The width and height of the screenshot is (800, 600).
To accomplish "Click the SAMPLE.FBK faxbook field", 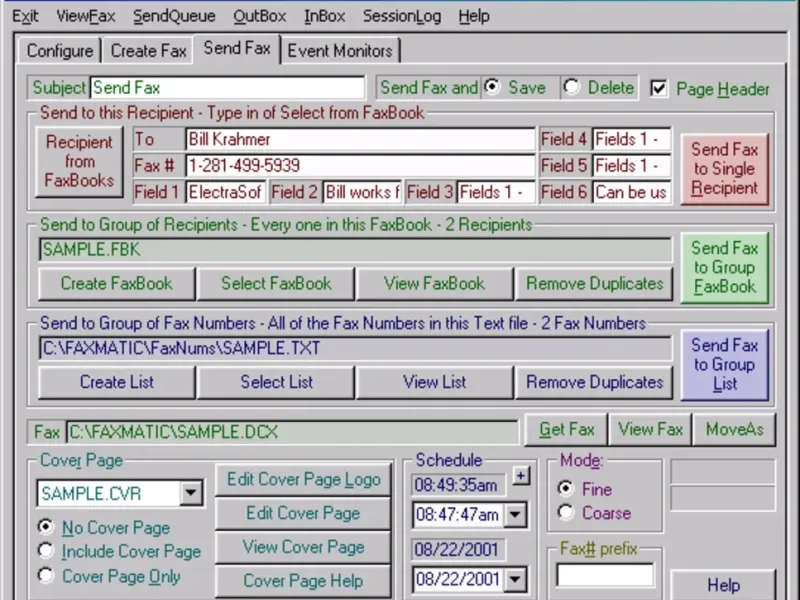I will click(355, 250).
